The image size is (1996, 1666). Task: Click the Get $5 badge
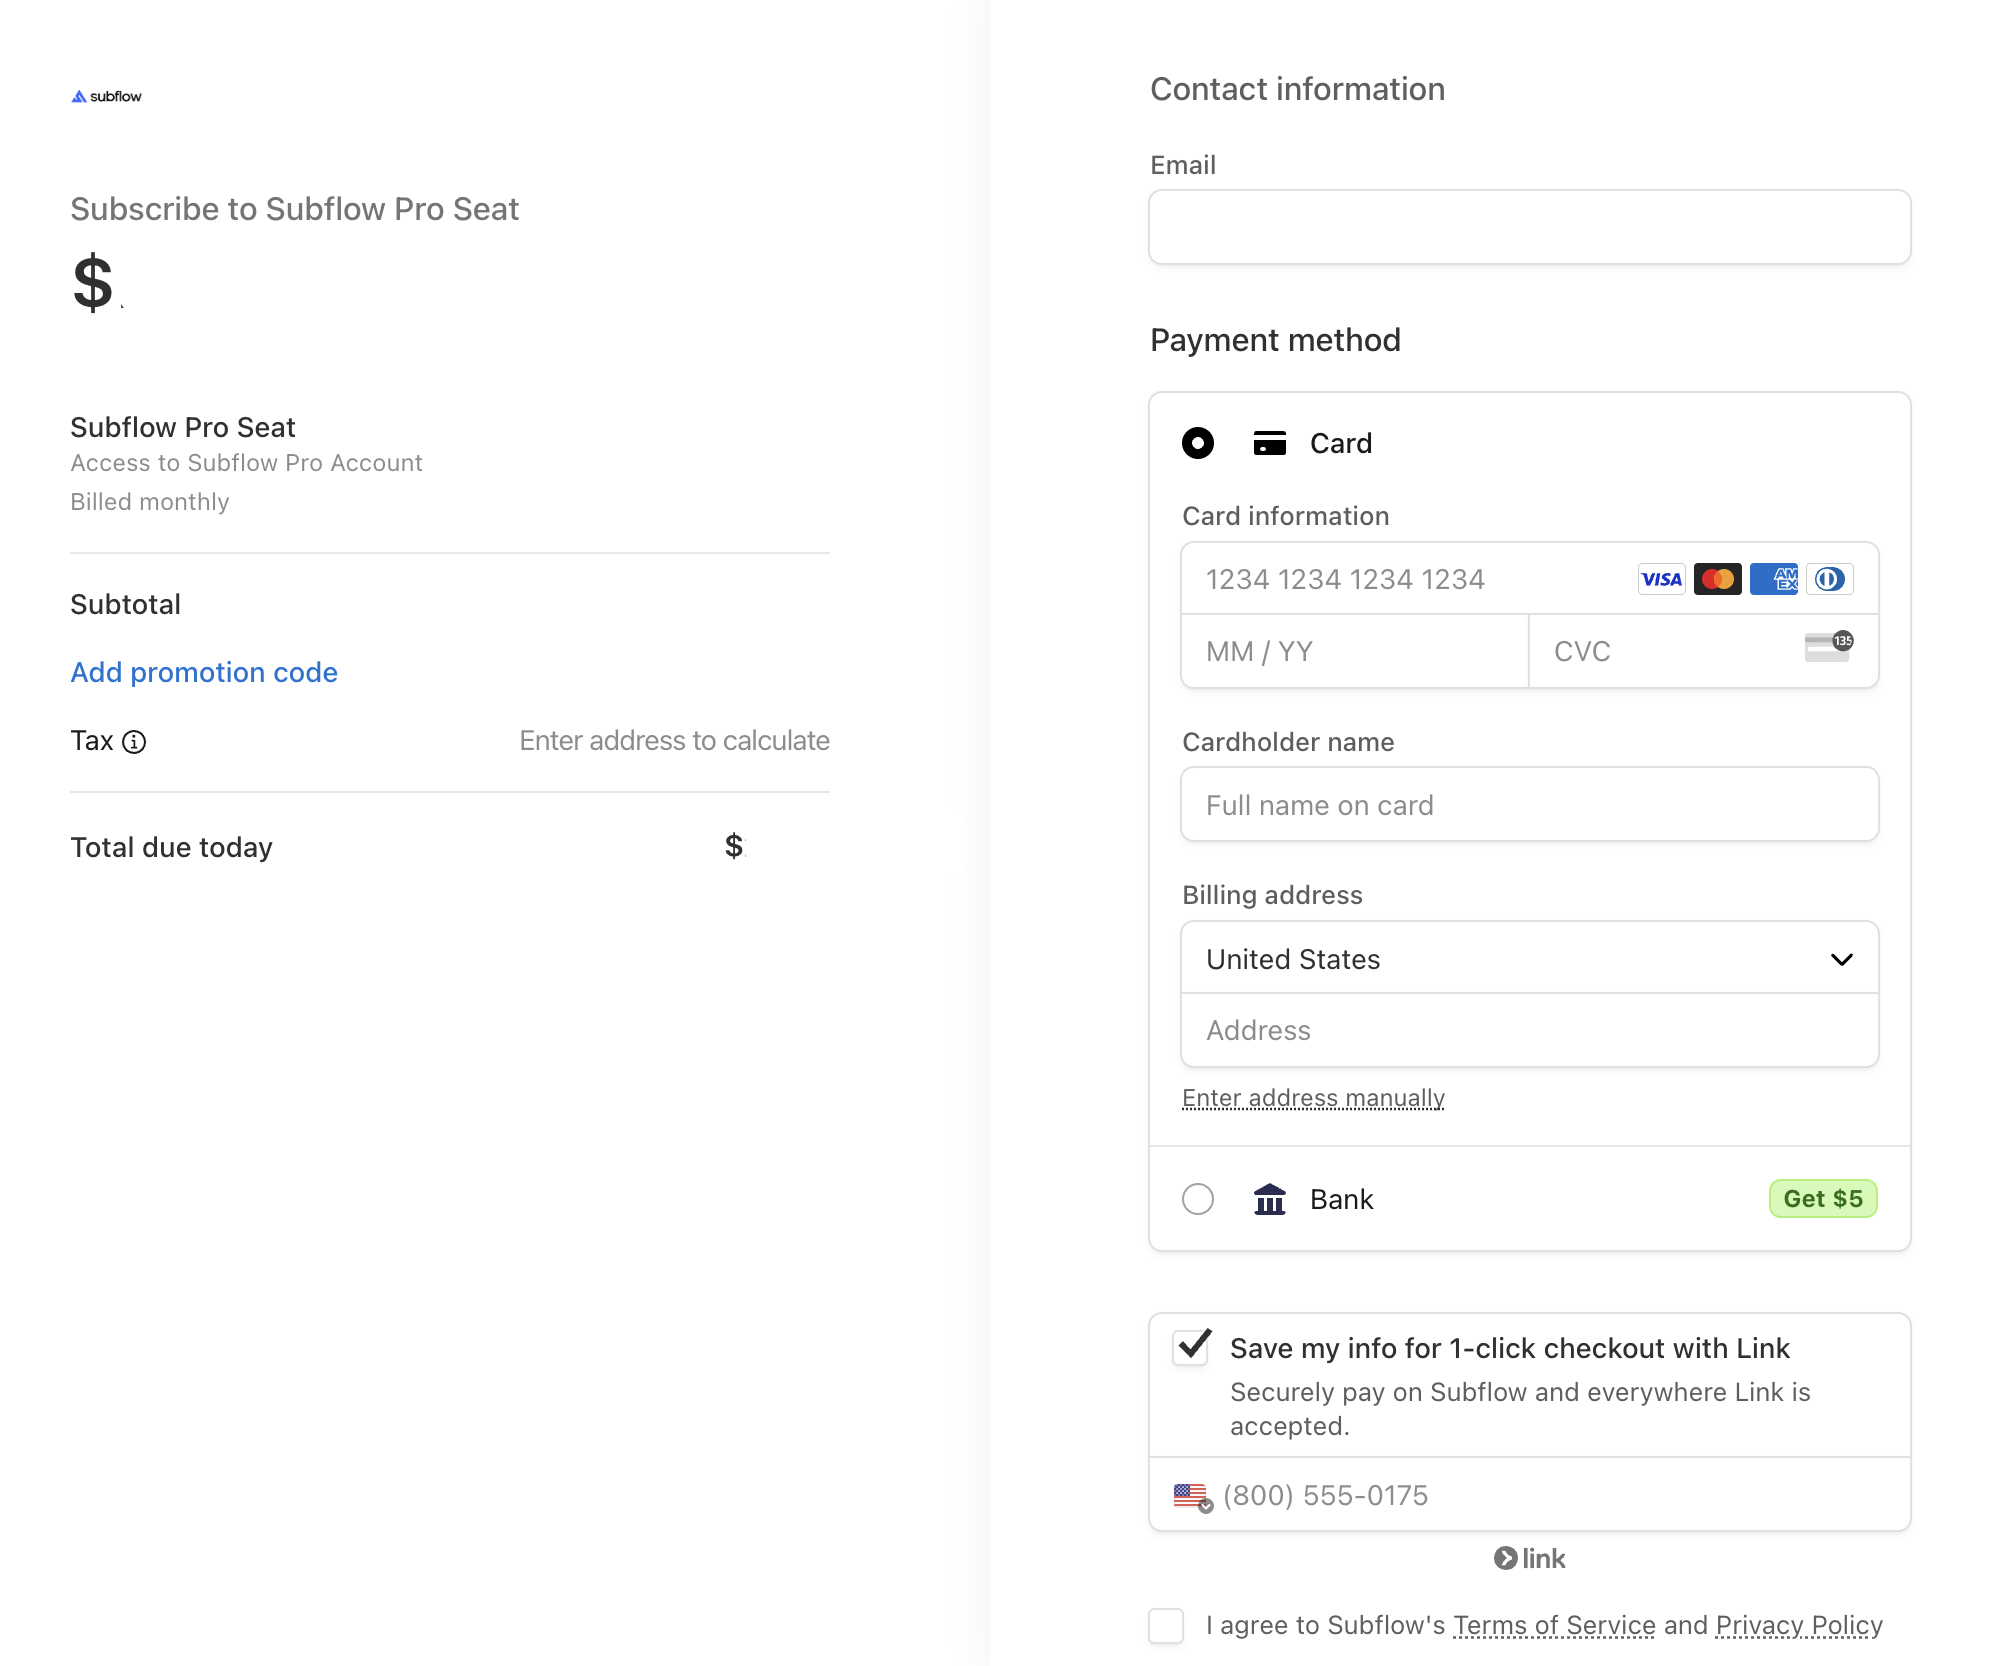(1823, 1199)
